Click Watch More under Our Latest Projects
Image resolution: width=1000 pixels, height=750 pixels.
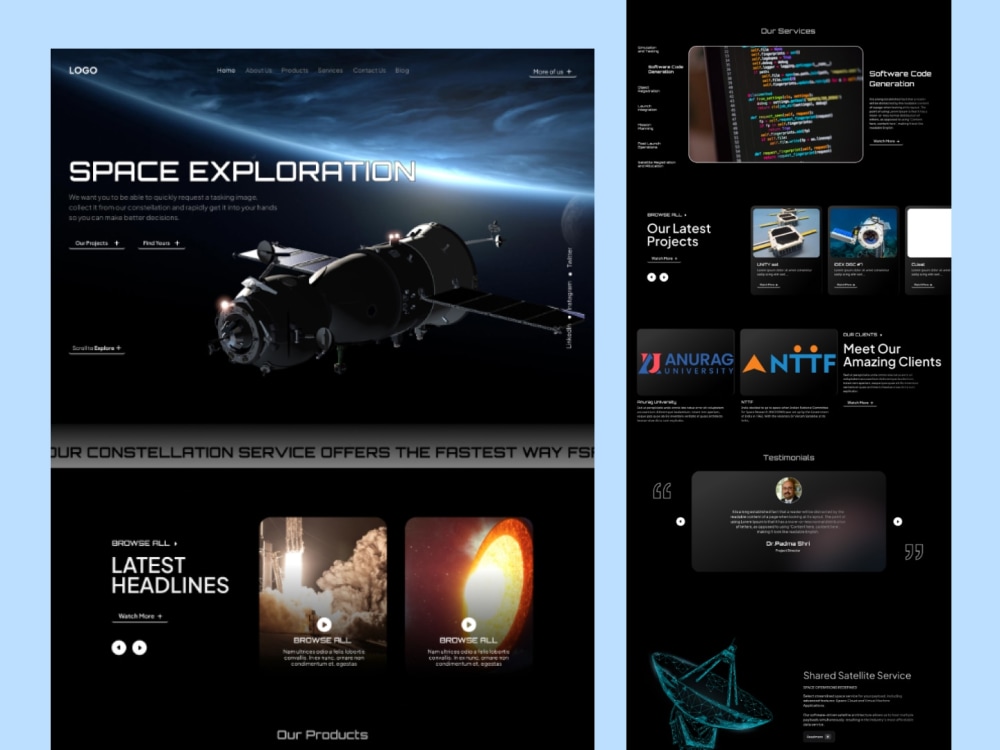(664, 258)
